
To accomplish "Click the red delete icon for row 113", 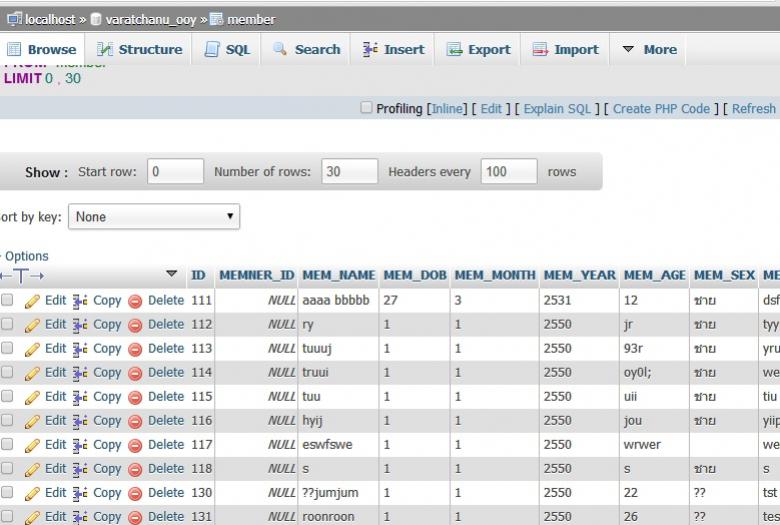I will point(135,349).
